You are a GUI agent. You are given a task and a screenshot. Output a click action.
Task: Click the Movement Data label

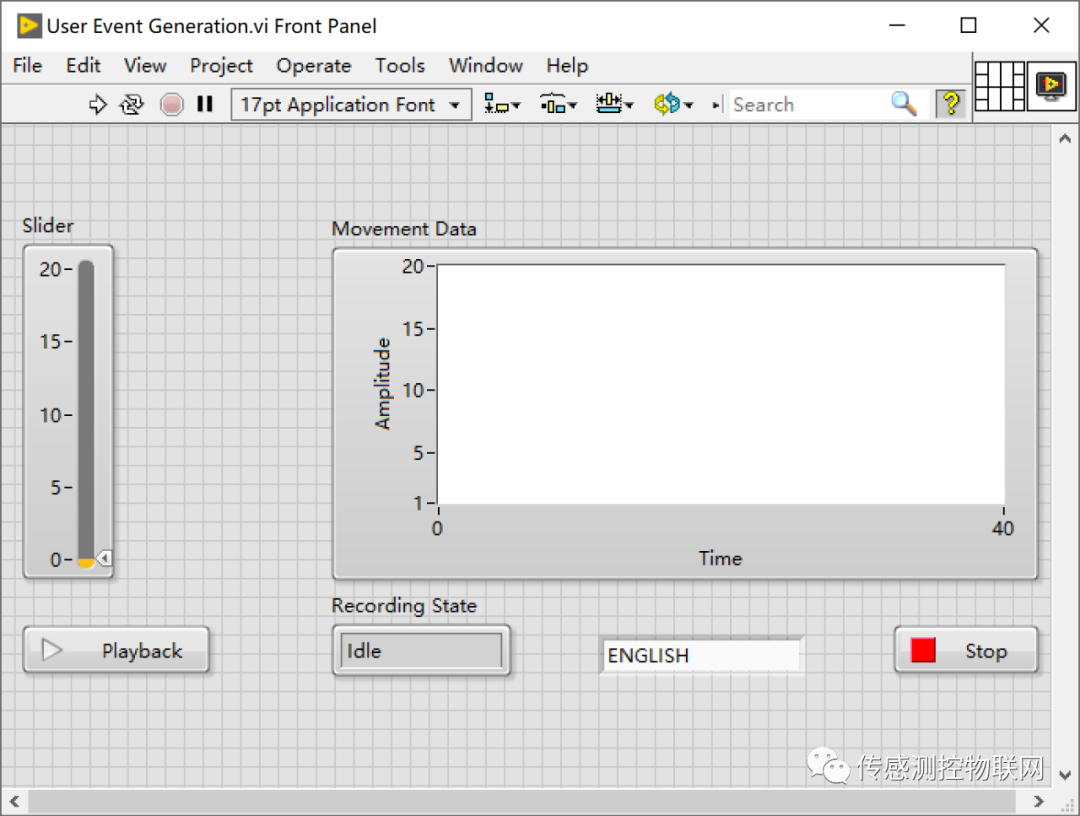404,229
